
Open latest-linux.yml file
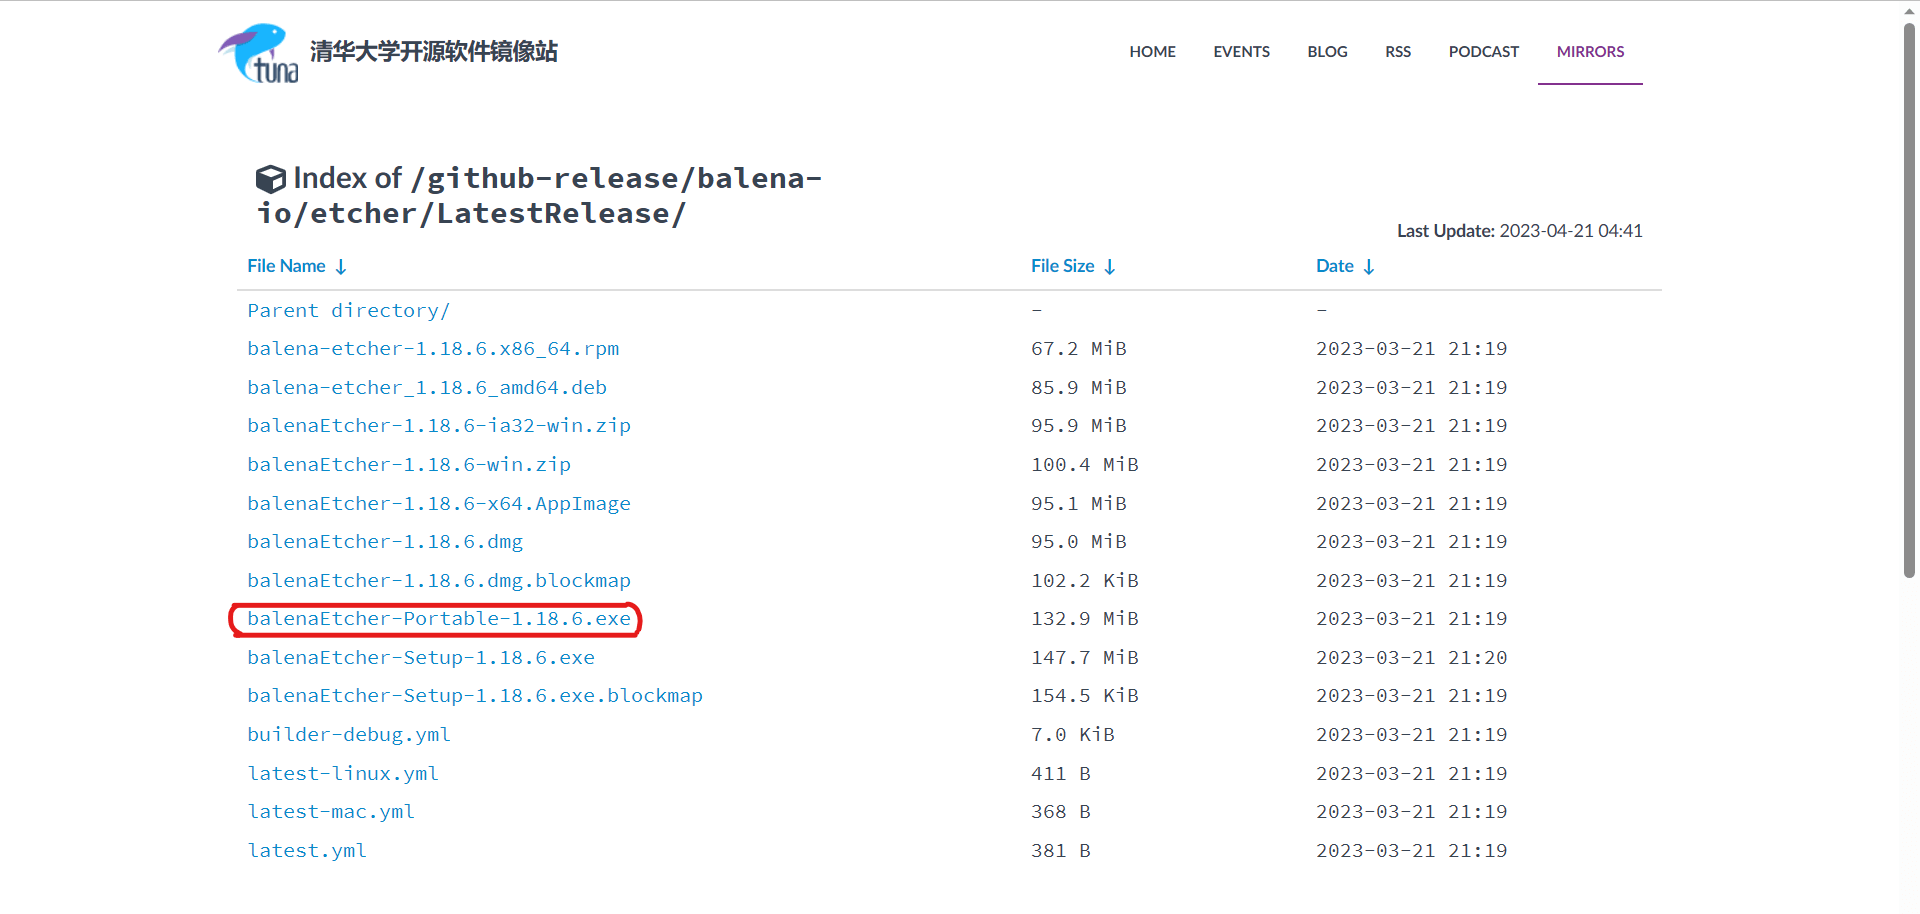[x=343, y=774]
